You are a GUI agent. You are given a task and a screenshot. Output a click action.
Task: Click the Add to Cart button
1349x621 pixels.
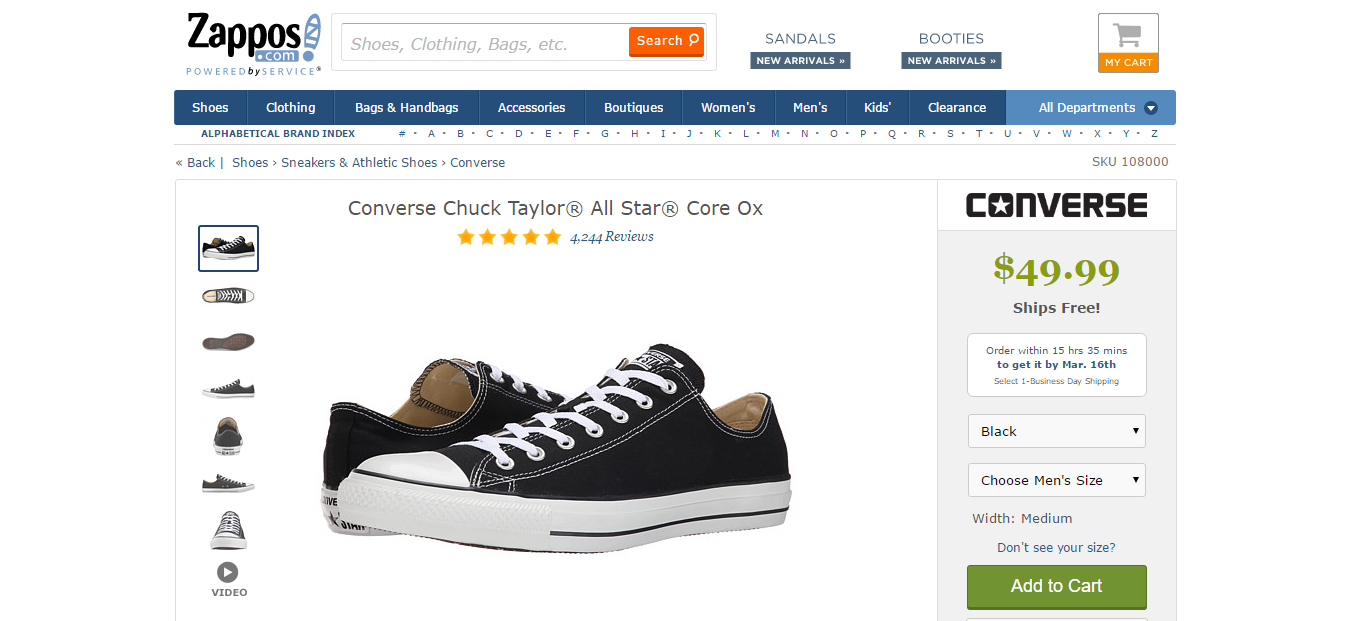[x=1056, y=587]
